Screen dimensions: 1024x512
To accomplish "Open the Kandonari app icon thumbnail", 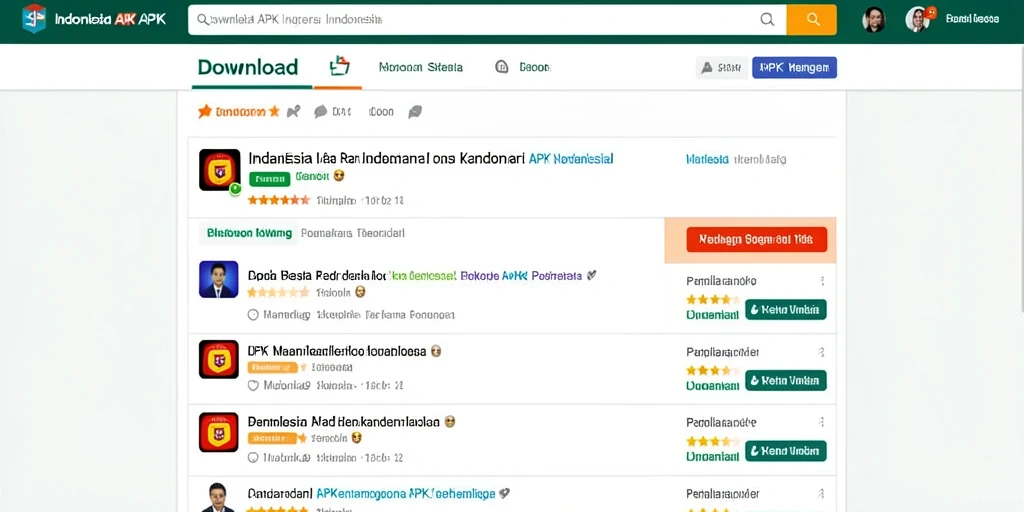I will pos(219,170).
